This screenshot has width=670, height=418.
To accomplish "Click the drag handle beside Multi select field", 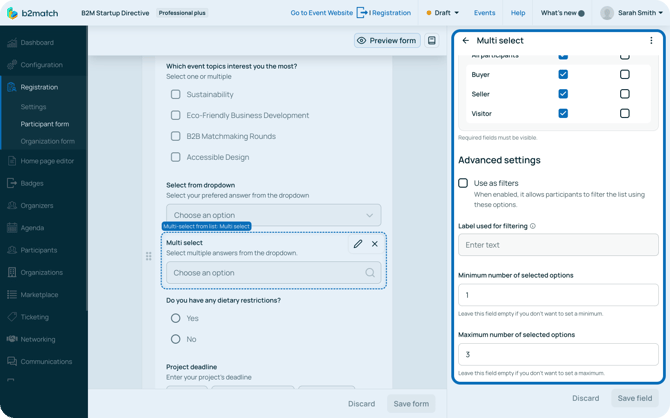I will [149, 256].
